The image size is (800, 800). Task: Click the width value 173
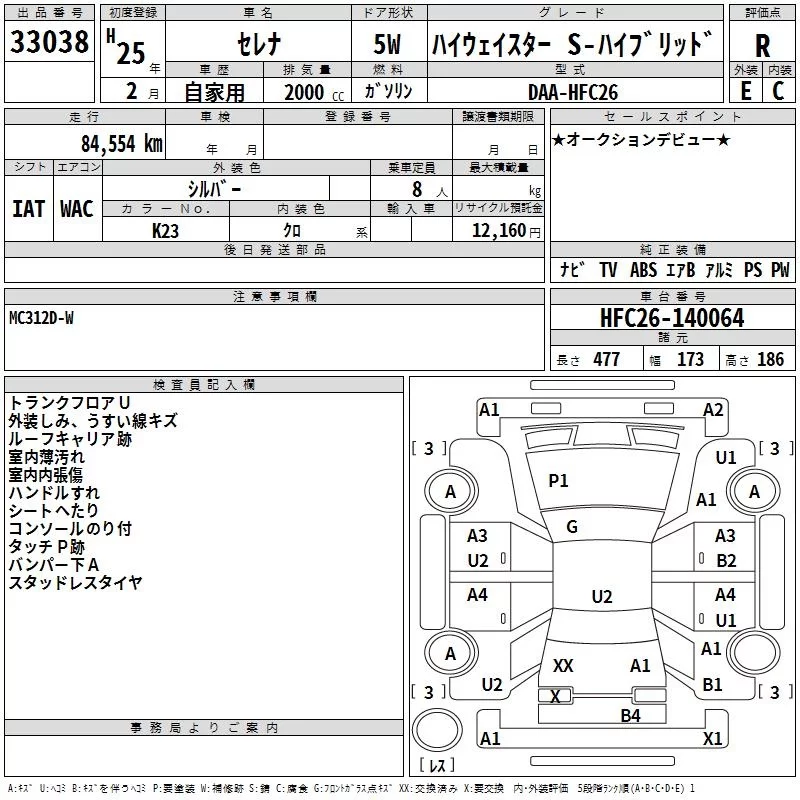click(690, 359)
